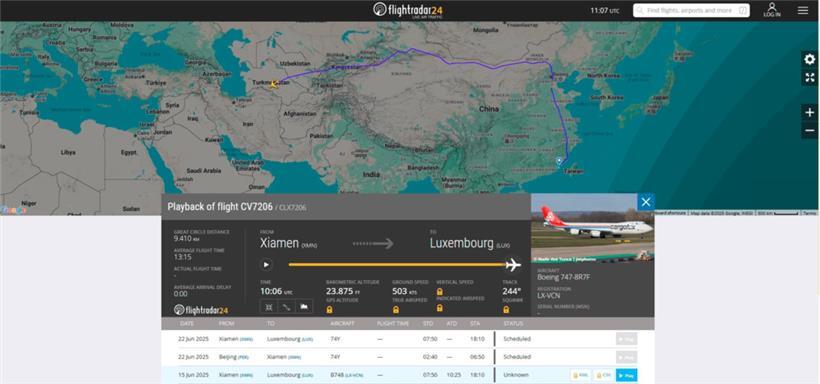Open the hamburger menu icon
This screenshot has width=820, height=384.
(x=803, y=10)
